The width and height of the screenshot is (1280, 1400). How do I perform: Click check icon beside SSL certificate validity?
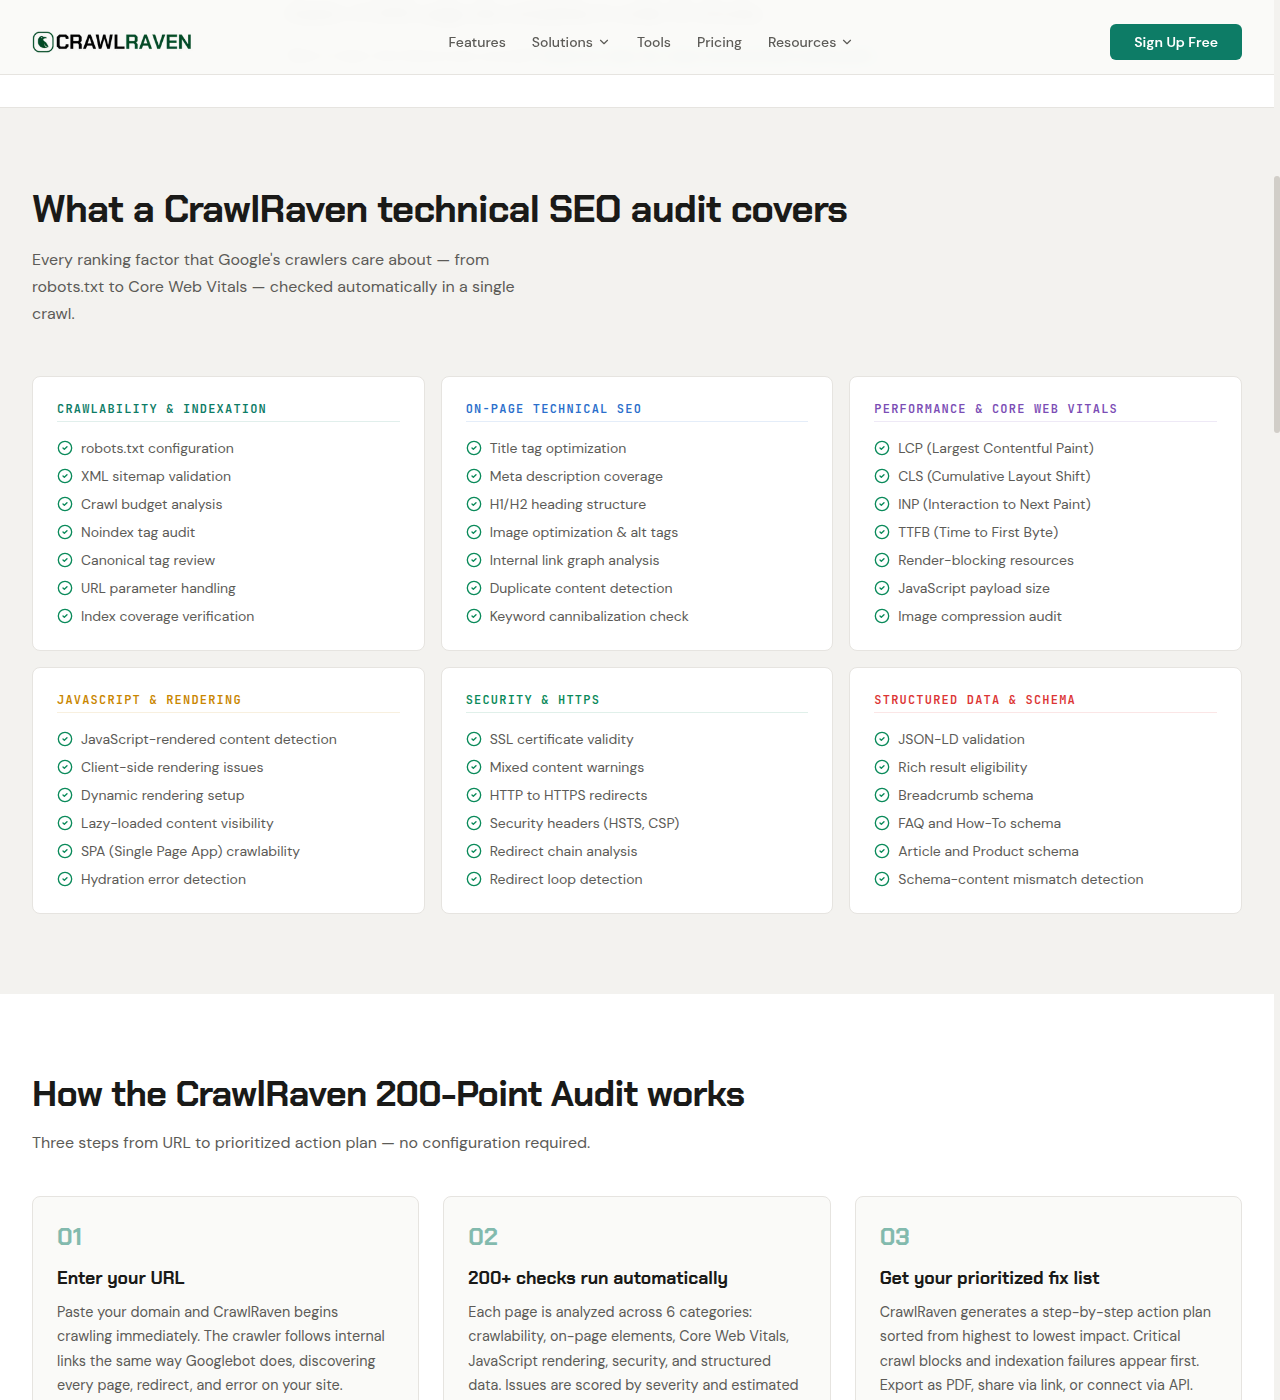point(474,739)
